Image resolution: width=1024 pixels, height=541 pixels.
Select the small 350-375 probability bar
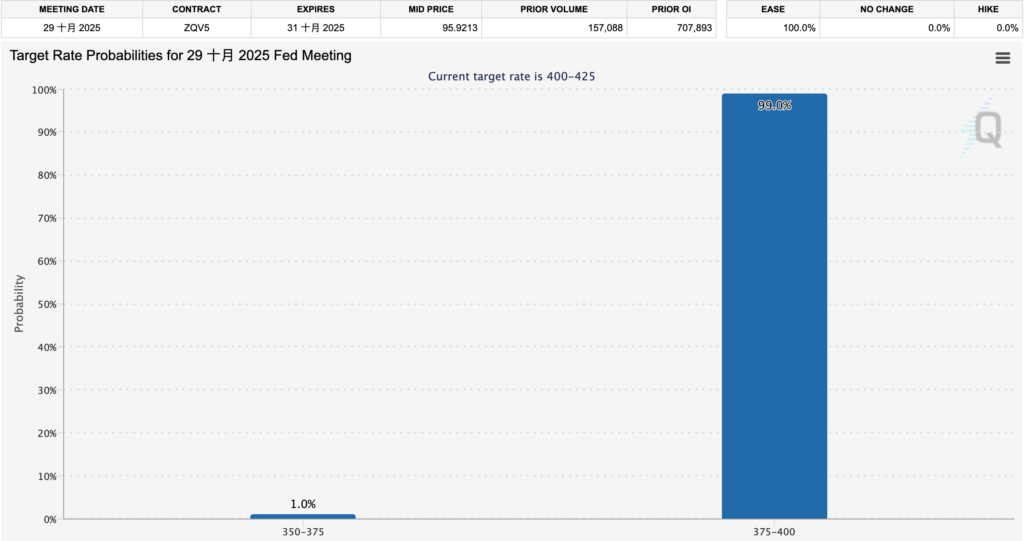302,516
